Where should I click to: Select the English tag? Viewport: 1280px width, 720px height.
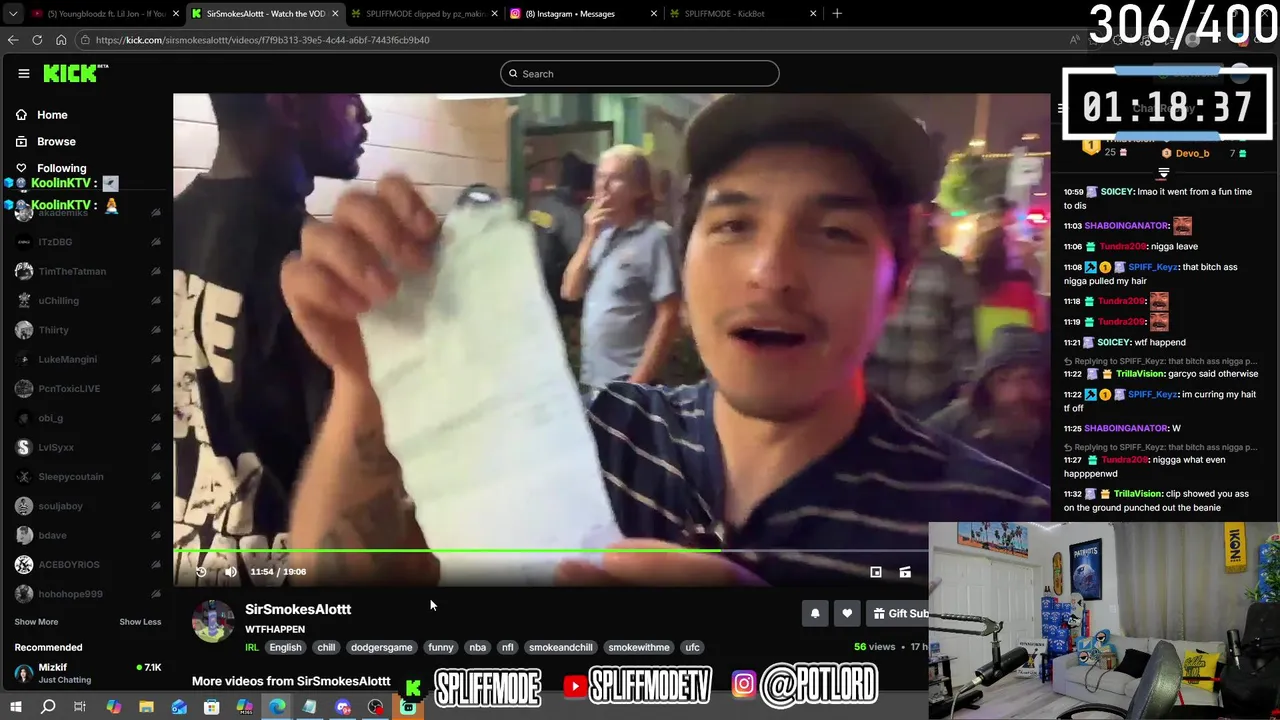point(285,647)
